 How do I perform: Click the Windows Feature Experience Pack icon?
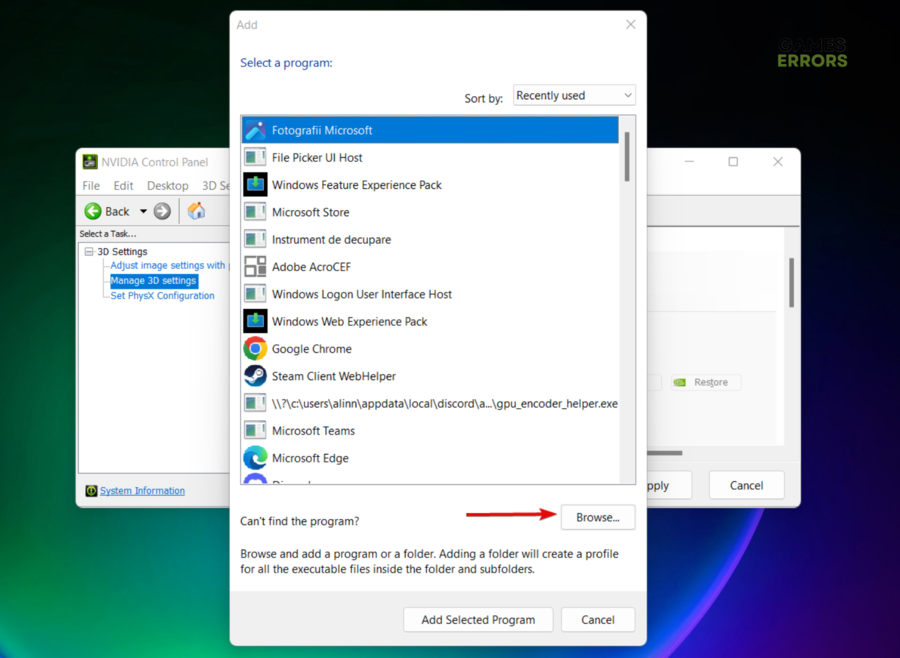255,185
